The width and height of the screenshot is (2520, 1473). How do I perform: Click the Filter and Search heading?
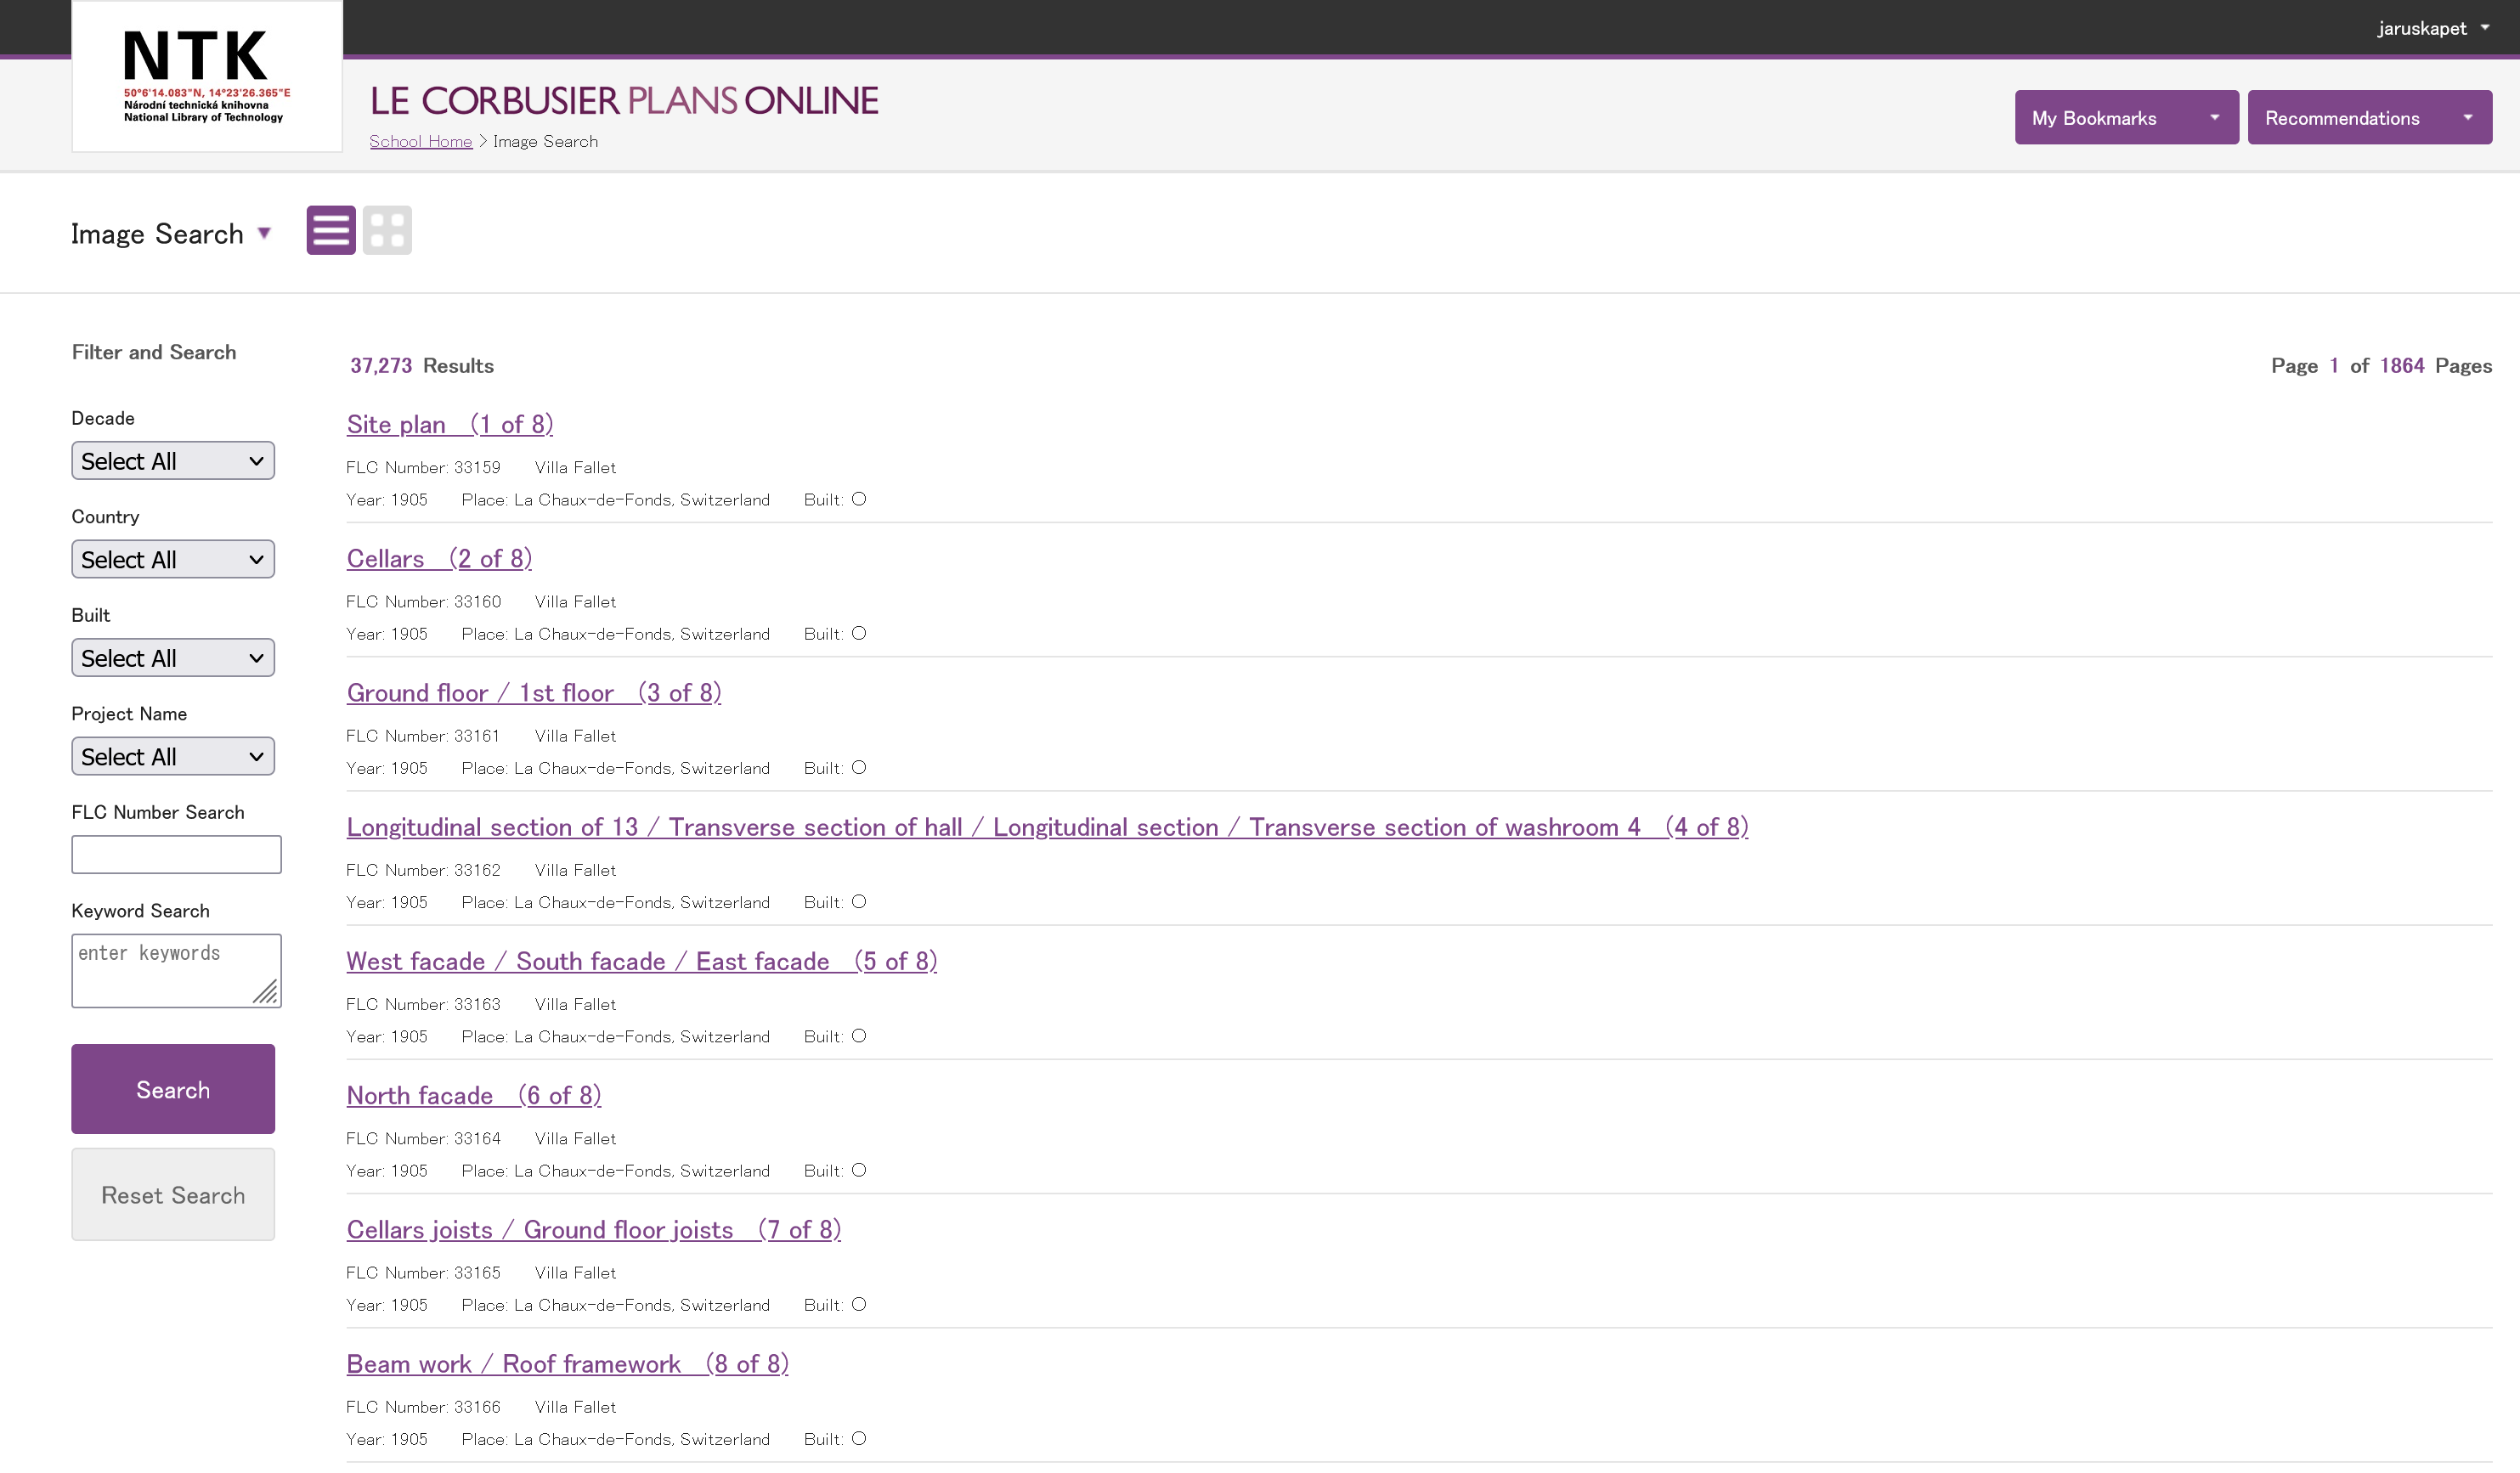point(154,352)
